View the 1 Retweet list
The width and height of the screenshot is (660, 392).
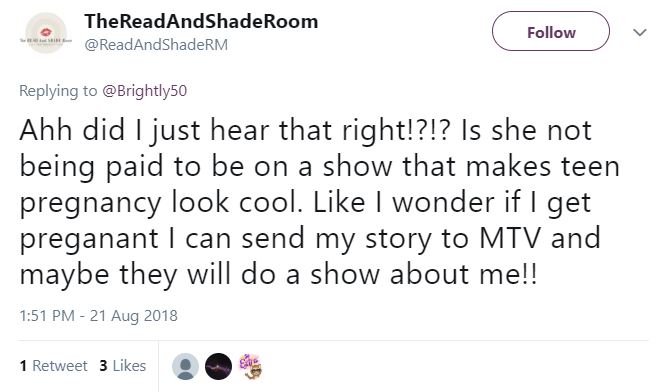(53, 365)
